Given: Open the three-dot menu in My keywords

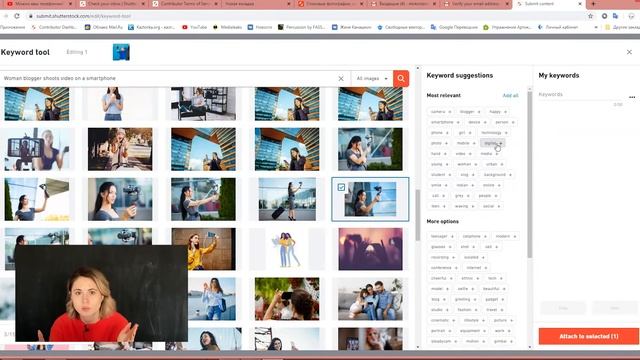Looking at the screenshot, I should 632,97.
